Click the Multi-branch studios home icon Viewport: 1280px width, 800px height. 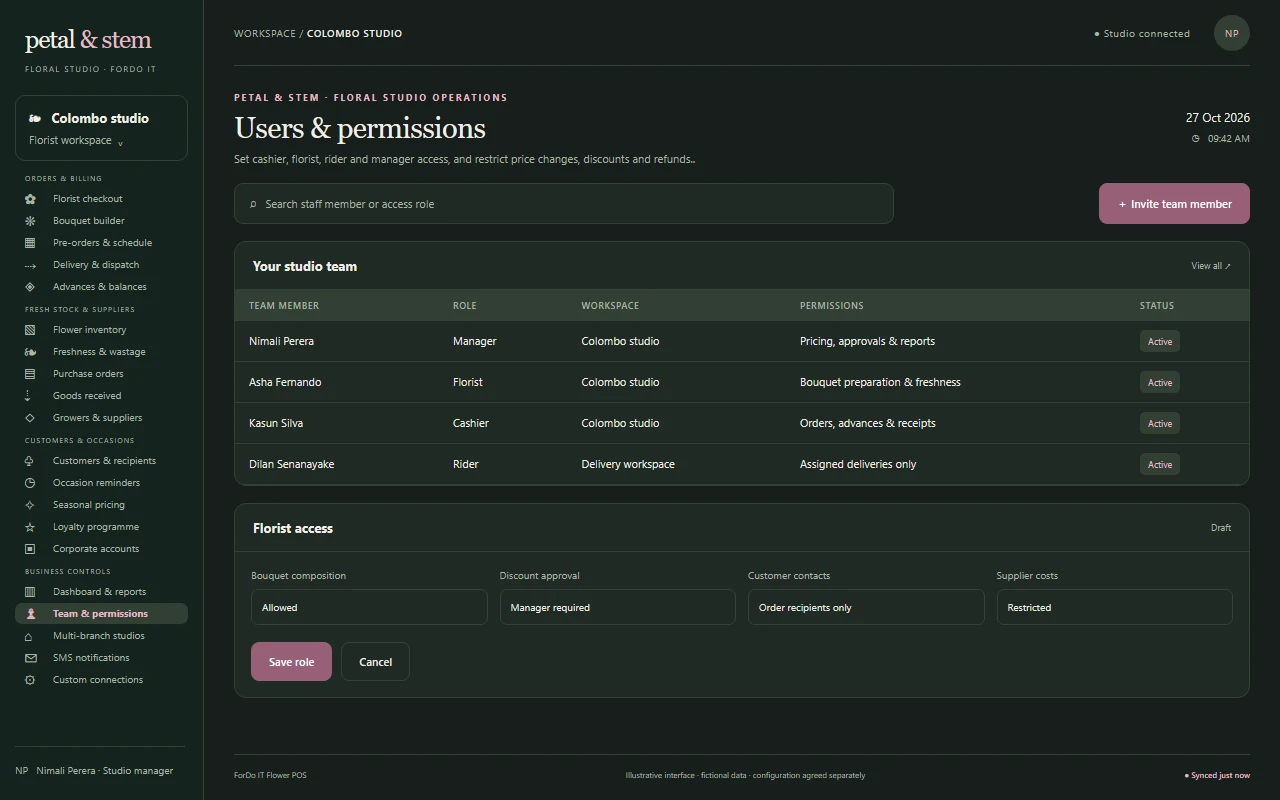pyautogui.click(x=30, y=636)
